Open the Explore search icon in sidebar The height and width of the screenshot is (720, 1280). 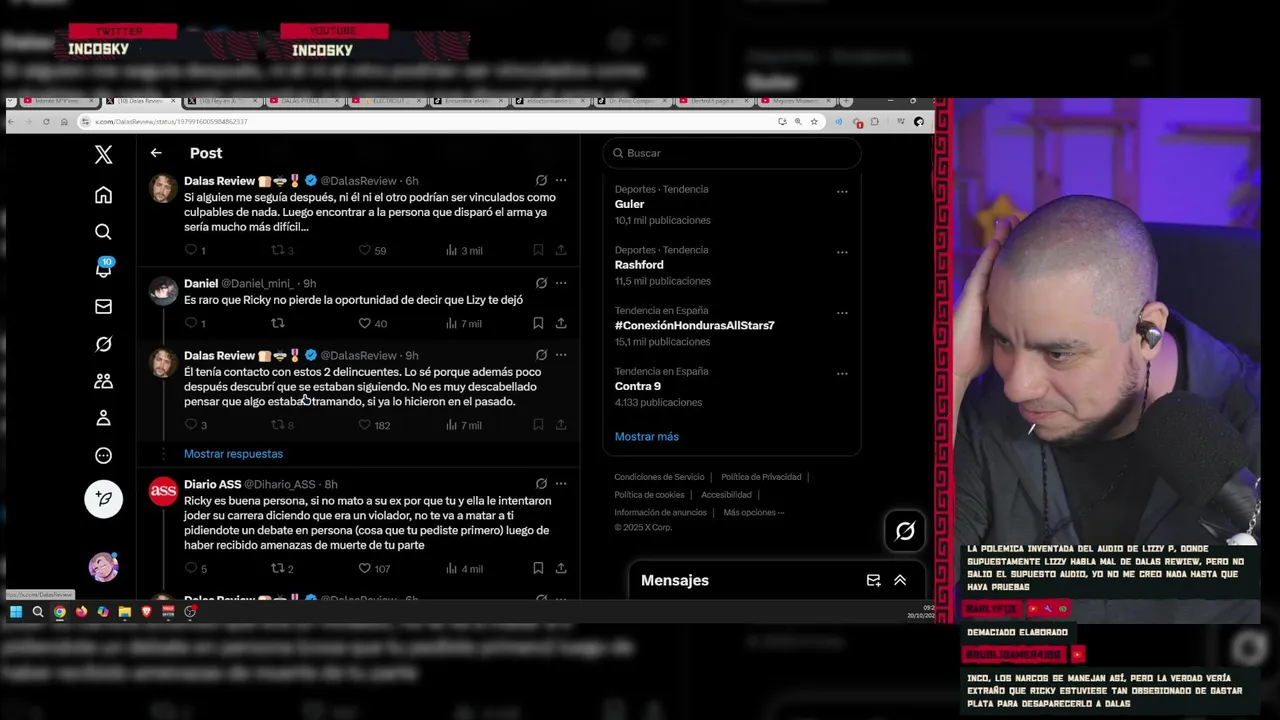pyautogui.click(x=103, y=232)
